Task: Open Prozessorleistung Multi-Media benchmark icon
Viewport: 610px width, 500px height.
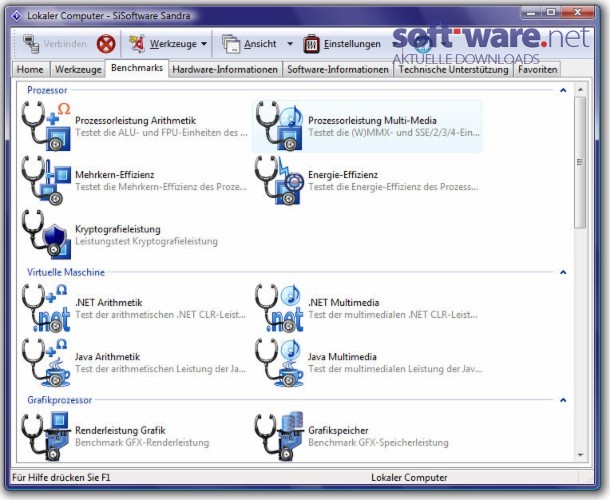Action: point(279,126)
